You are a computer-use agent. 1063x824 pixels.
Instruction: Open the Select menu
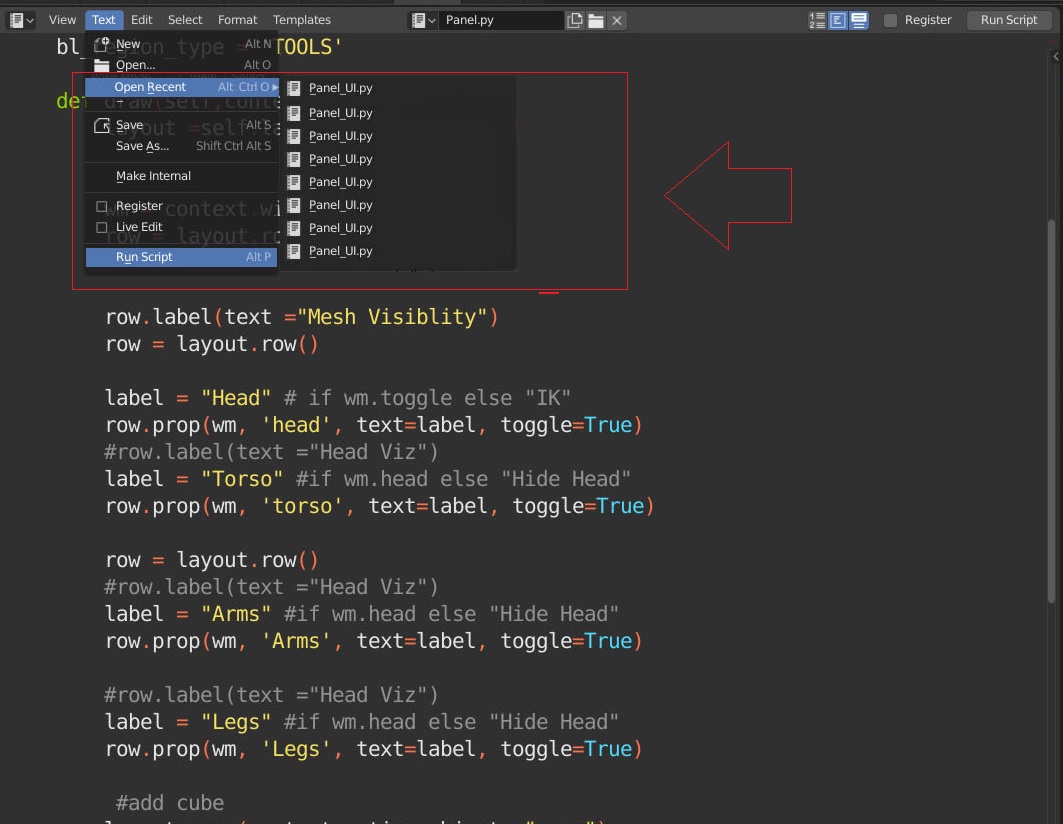(185, 20)
